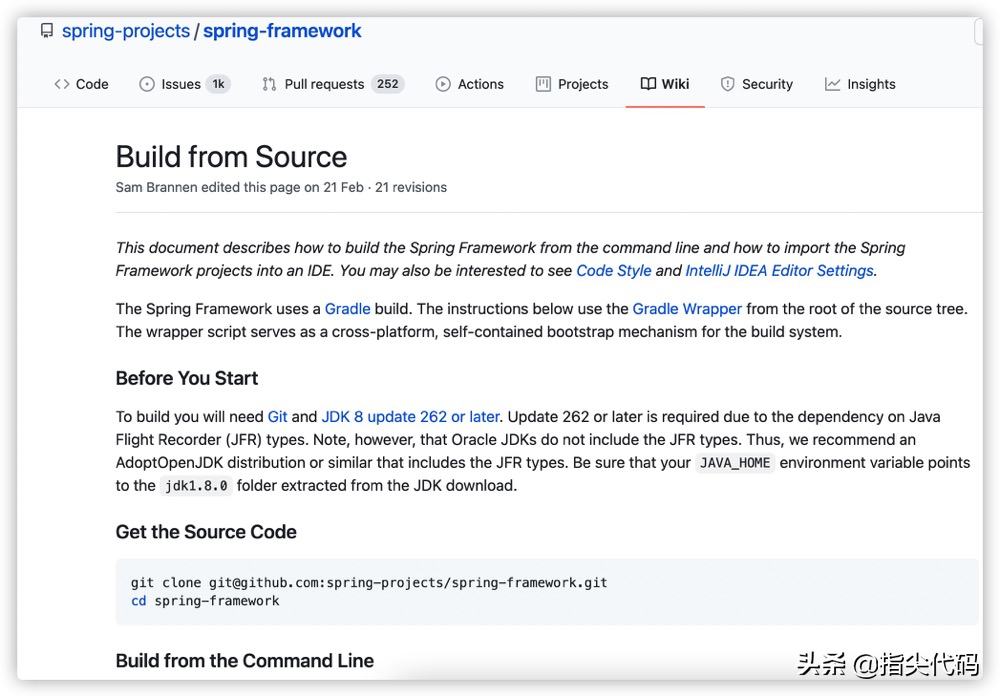Click the Insights graph icon

pos(832,84)
